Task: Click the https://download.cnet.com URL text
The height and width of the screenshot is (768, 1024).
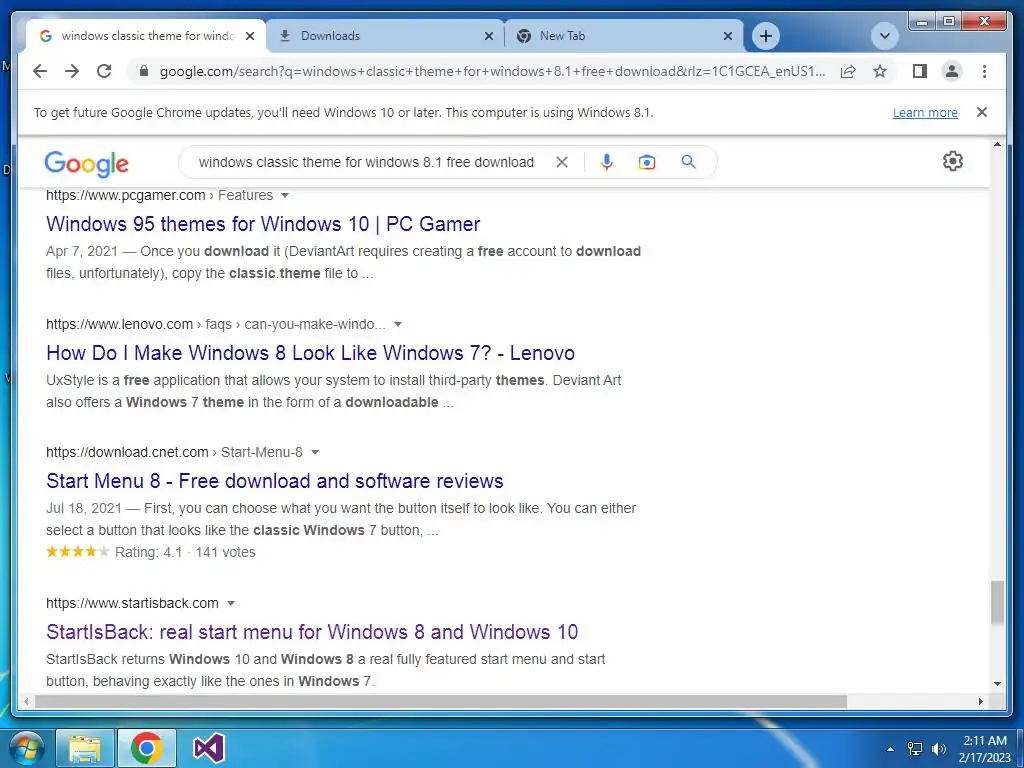Action: 127,453
